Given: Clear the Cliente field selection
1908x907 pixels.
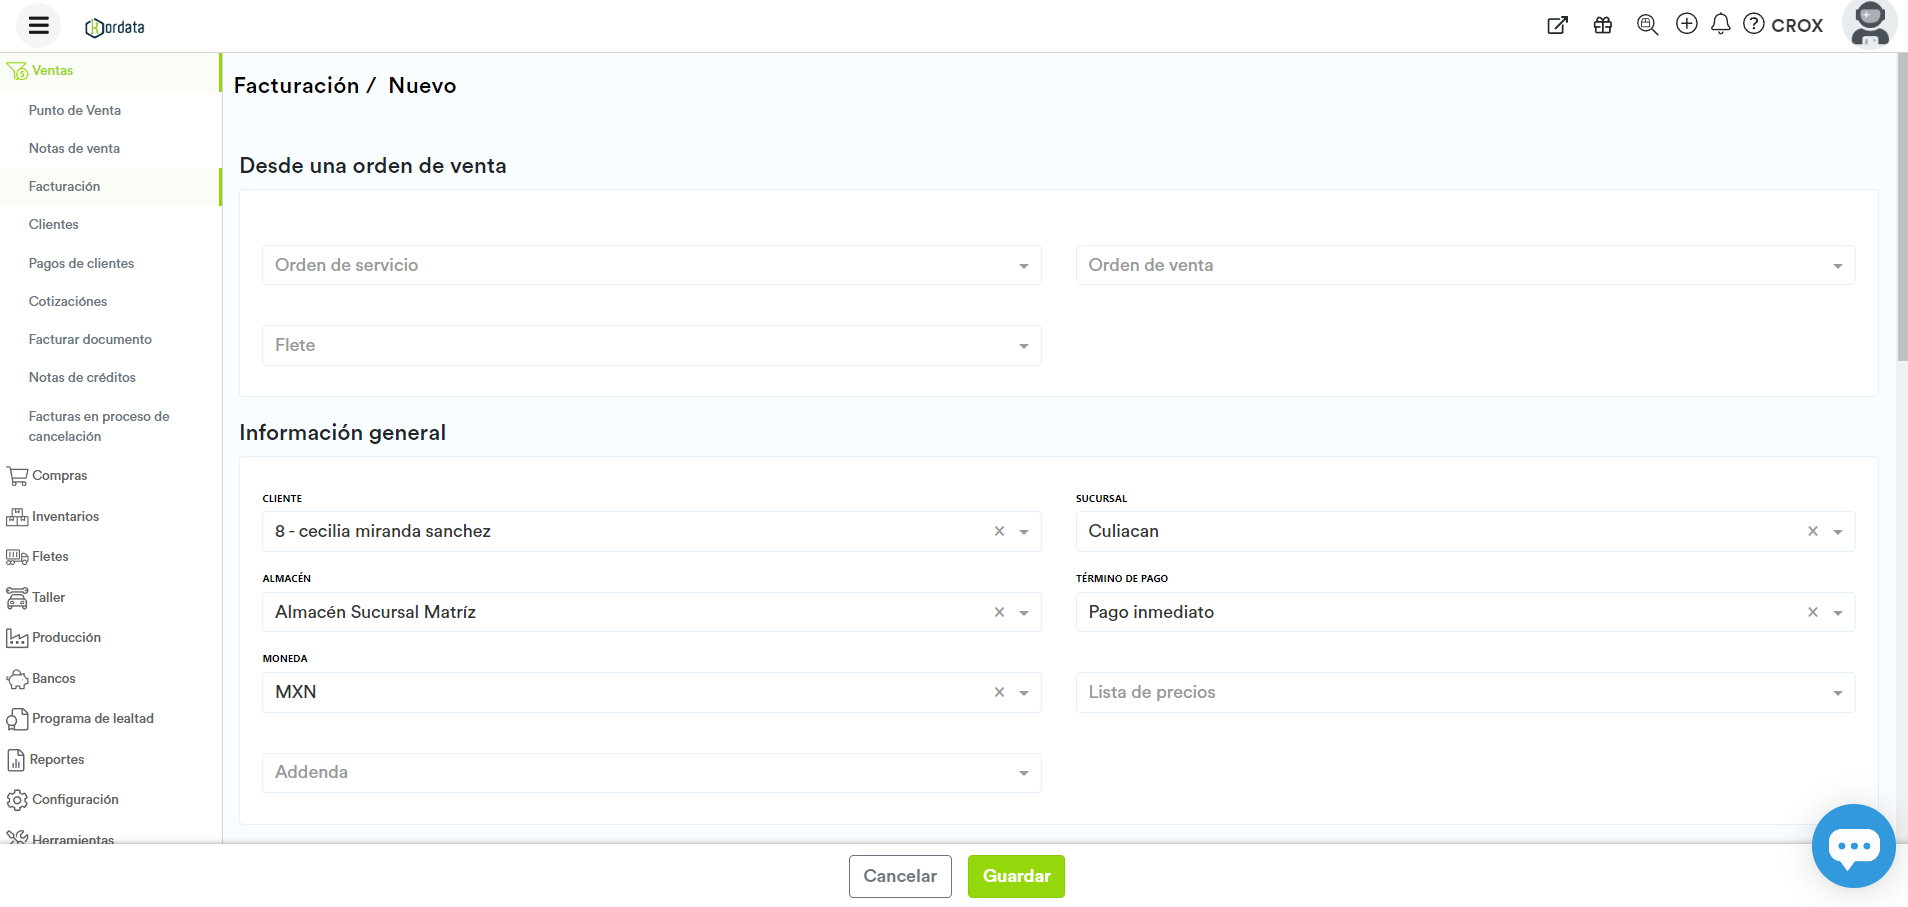Looking at the screenshot, I should pos(999,532).
